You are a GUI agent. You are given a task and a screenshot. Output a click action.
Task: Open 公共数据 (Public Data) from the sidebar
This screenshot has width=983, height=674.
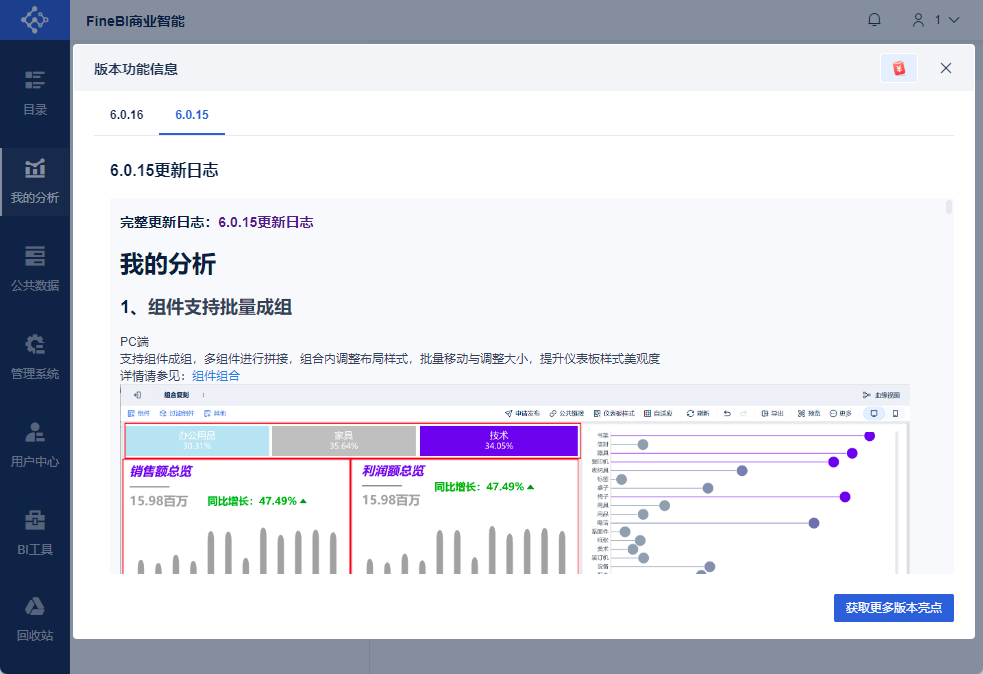(34, 268)
